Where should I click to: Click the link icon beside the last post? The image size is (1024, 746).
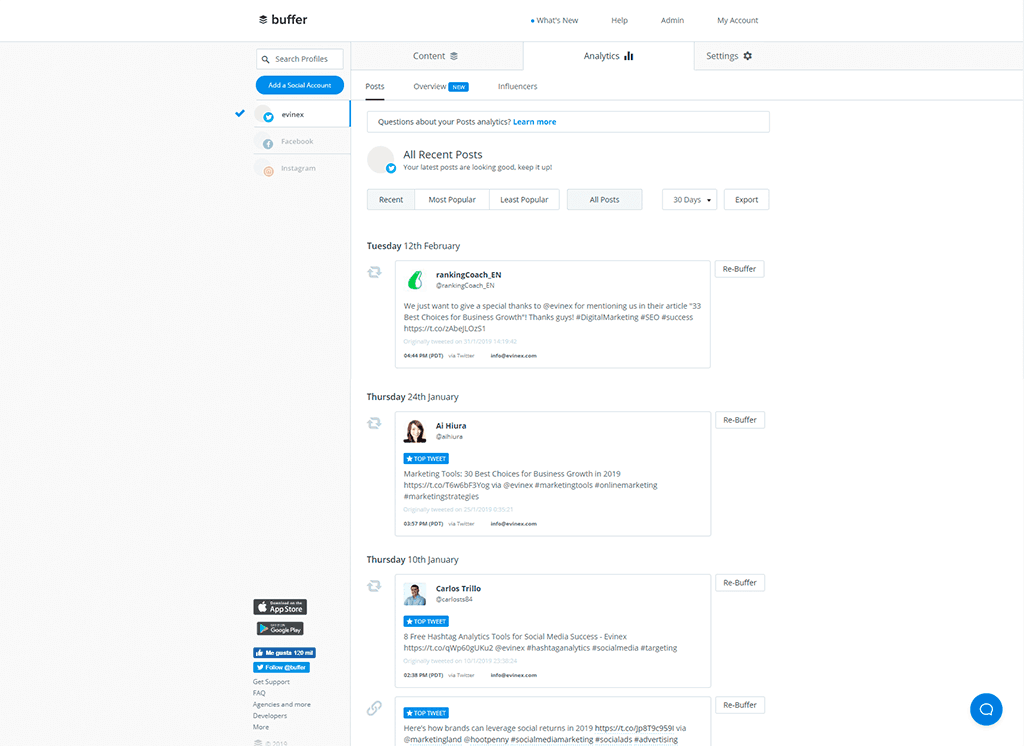click(374, 707)
